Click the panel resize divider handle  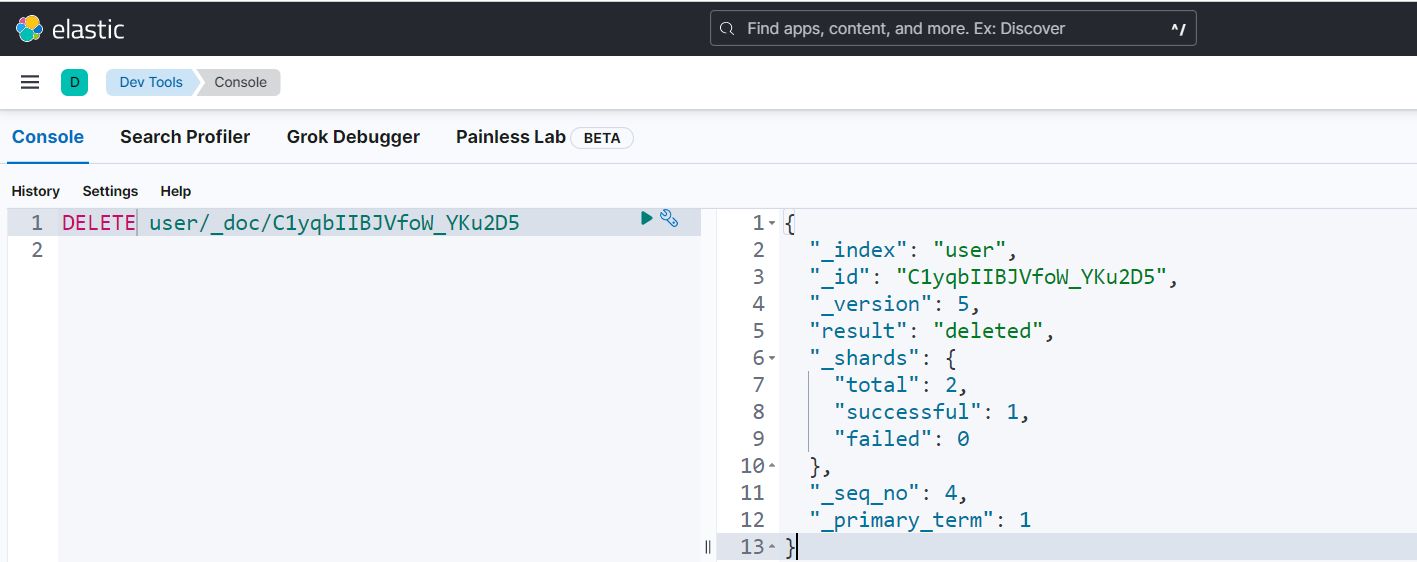tap(708, 546)
